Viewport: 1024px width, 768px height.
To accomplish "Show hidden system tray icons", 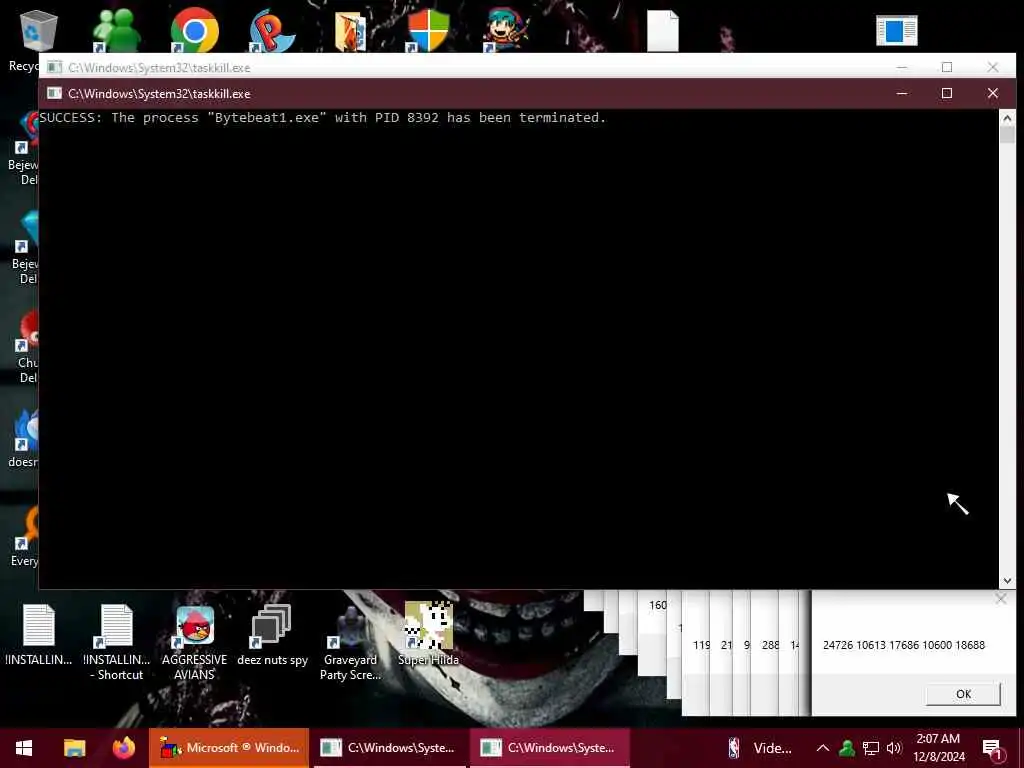I will 823,748.
